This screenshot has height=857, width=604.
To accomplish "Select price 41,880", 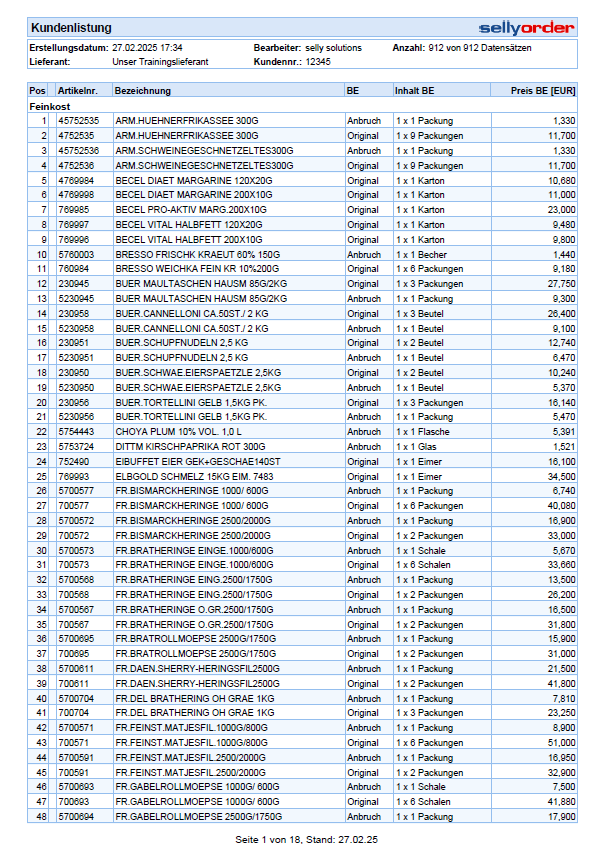I will (x=561, y=802).
